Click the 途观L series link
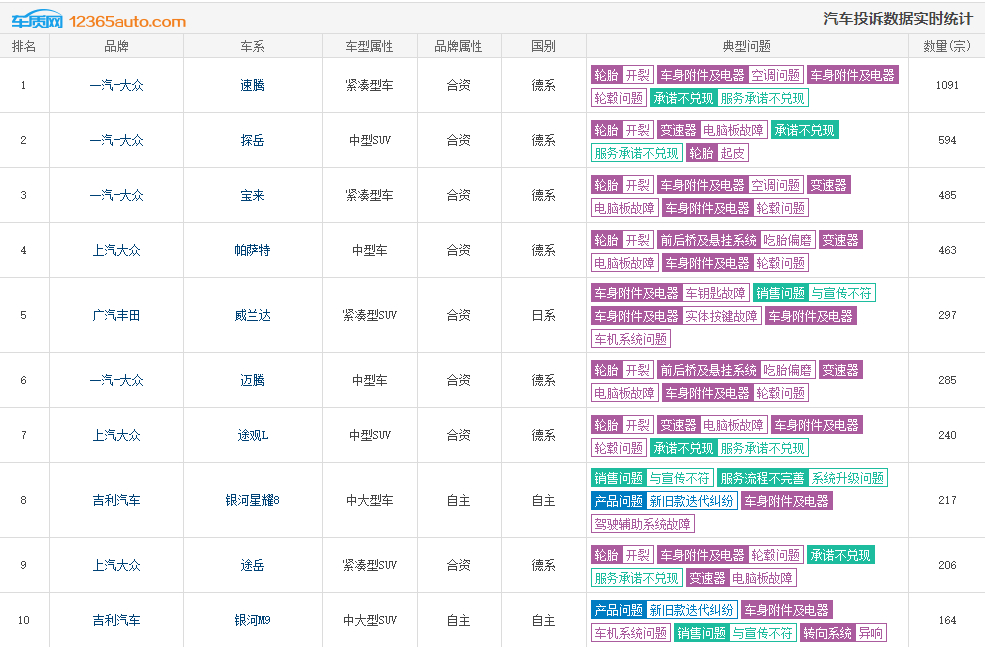 253,435
